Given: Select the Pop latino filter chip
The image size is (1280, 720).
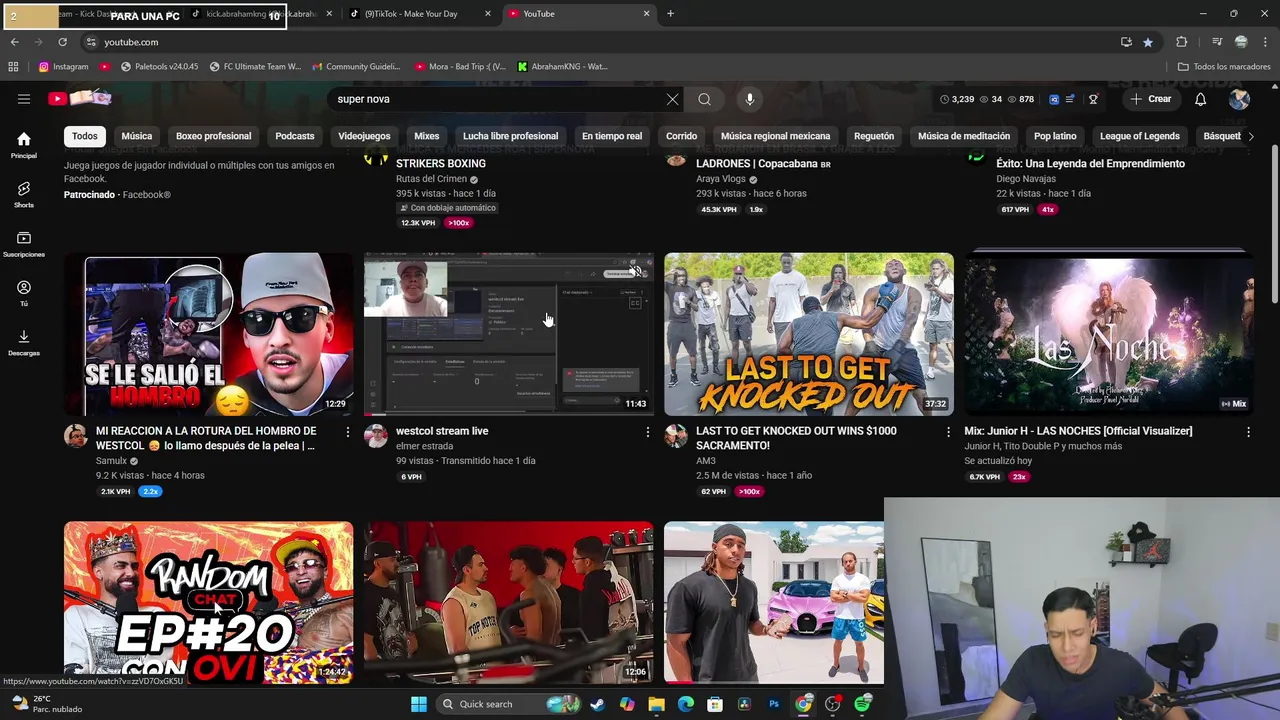Looking at the screenshot, I should 1055,136.
